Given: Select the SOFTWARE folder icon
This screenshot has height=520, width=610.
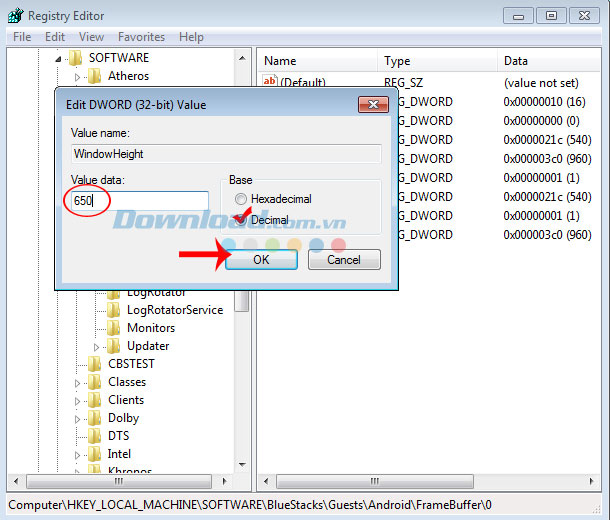Looking at the screenshot, I should tap(75, 58).
